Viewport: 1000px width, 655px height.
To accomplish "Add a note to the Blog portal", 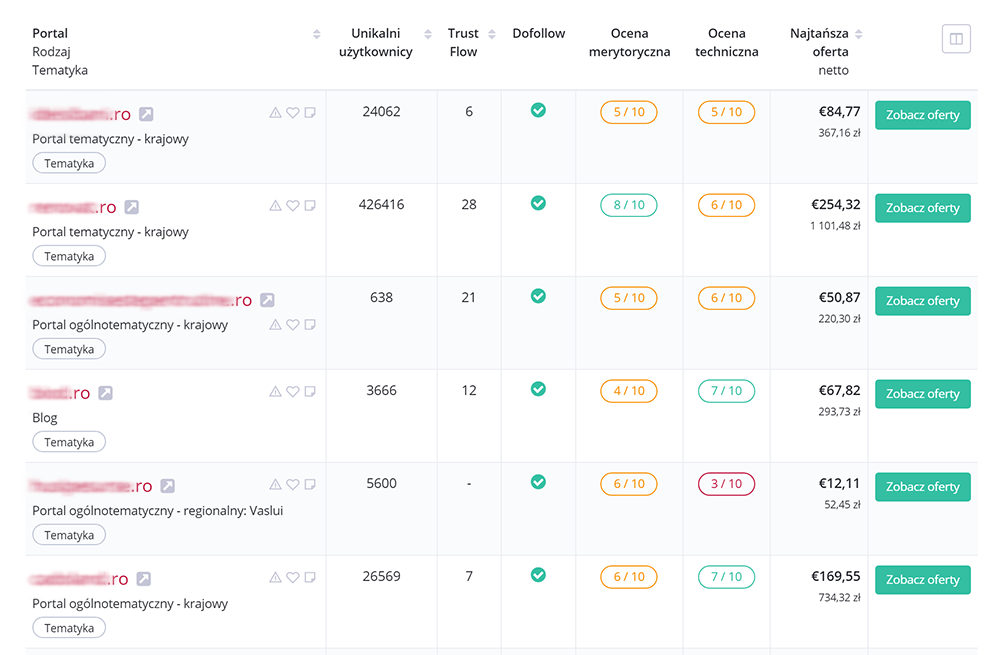I will tap(310, 392).
